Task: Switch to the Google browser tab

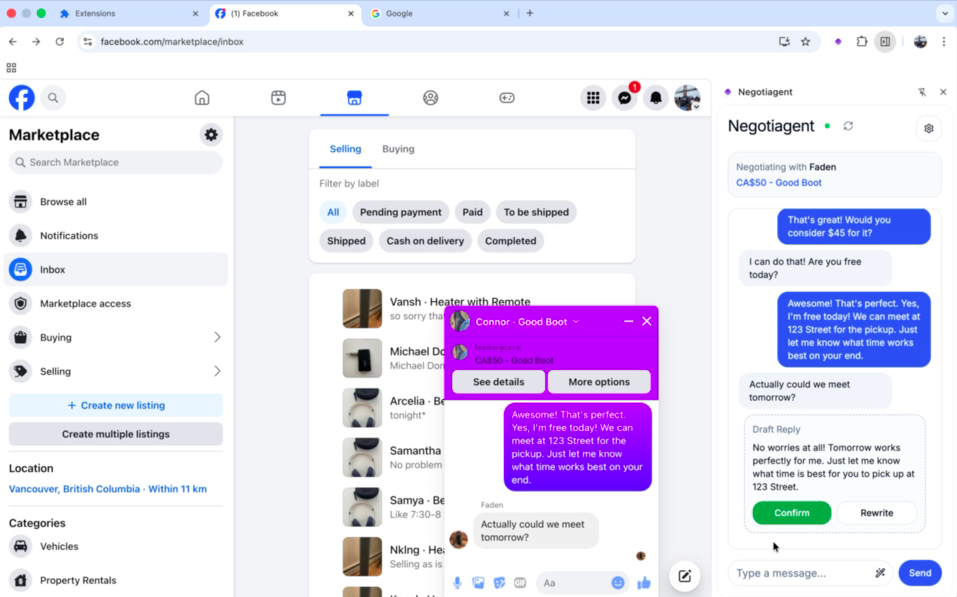Action: pyautogui.click(x=439, y=13)
